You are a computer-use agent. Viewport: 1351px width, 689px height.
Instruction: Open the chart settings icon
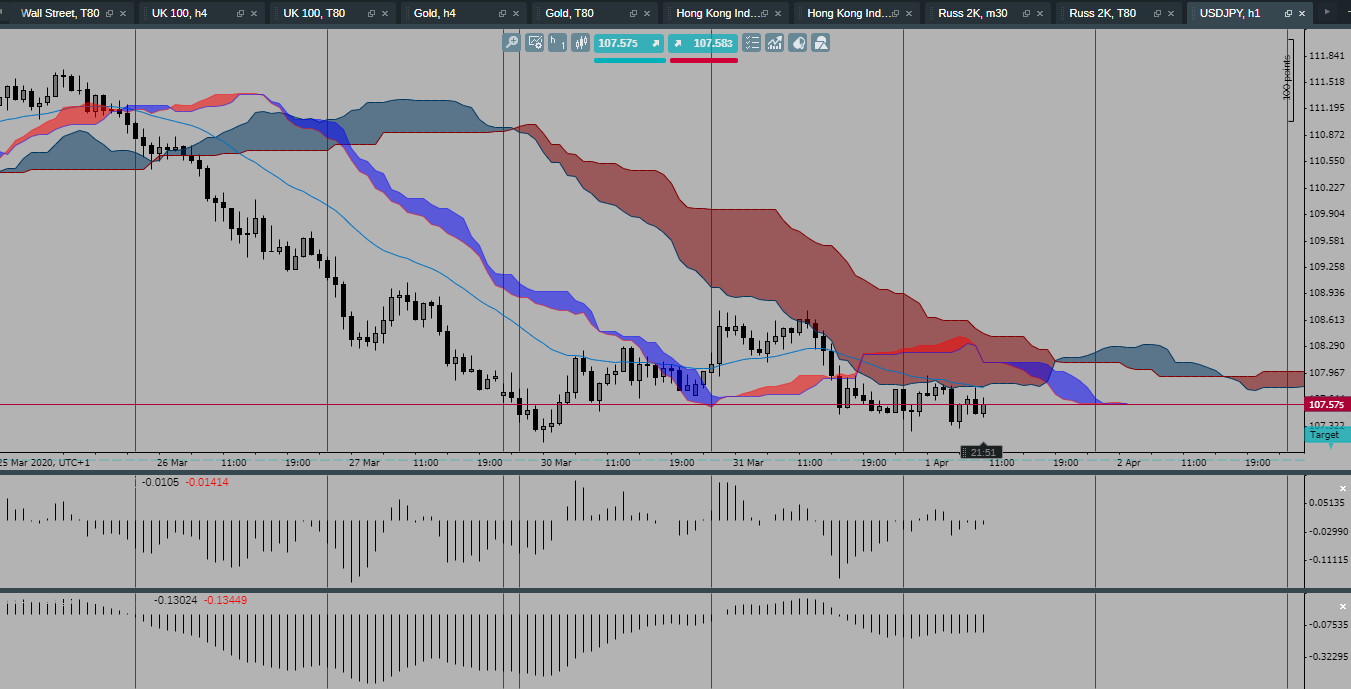coord(535,43)
